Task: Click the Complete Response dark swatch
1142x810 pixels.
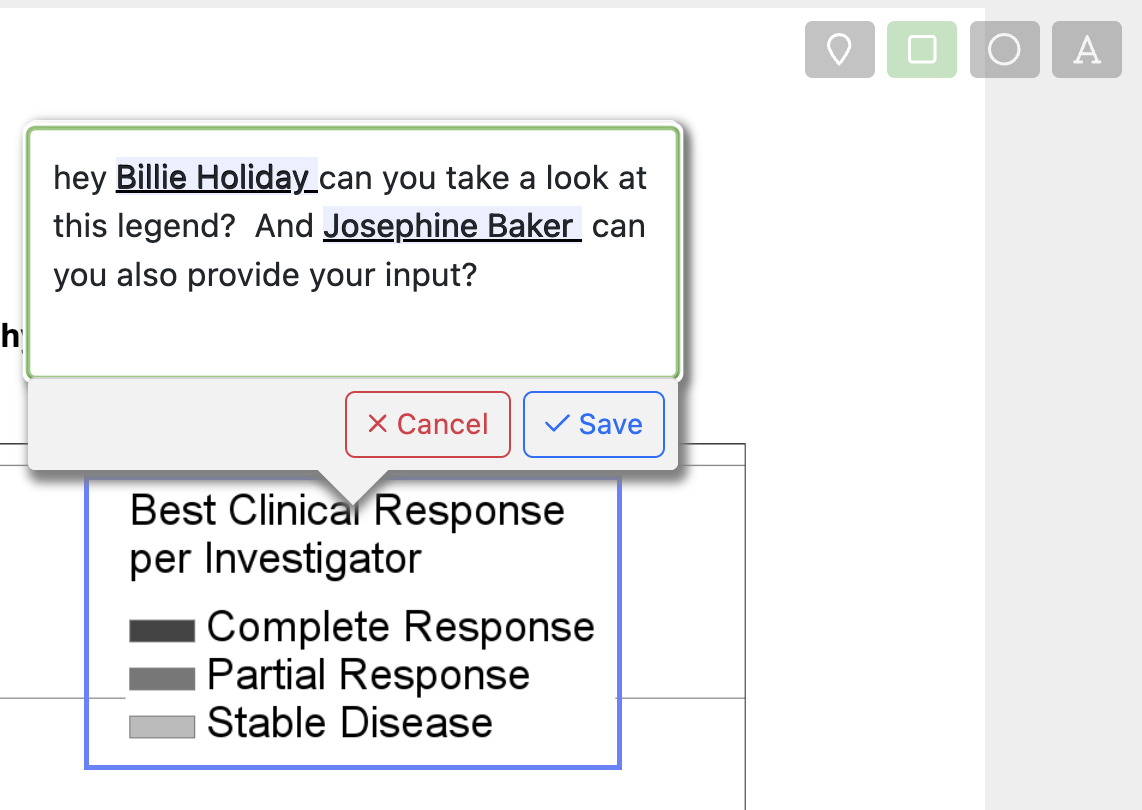Action: click(162, 631)
